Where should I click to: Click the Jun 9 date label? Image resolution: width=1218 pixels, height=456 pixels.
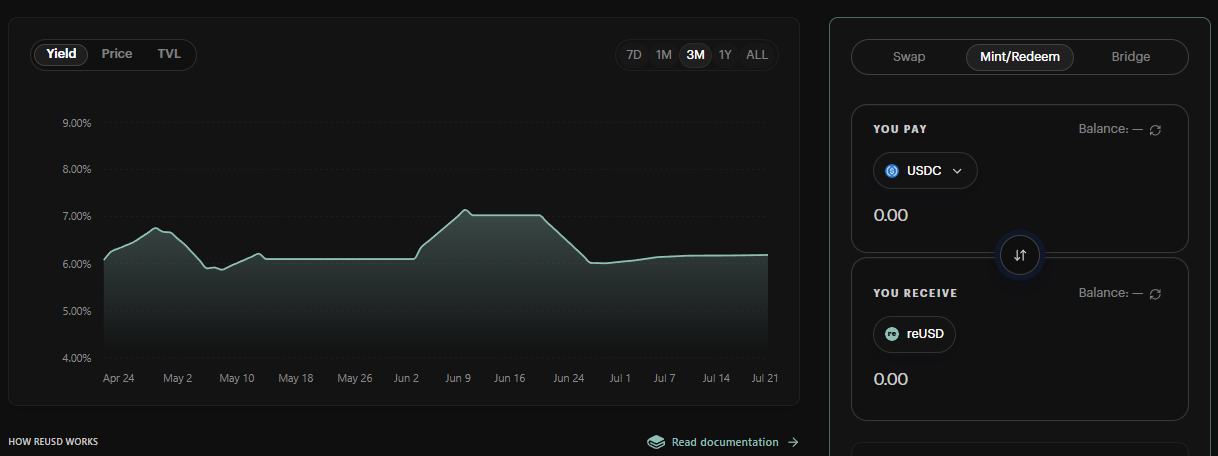point(458,379)
